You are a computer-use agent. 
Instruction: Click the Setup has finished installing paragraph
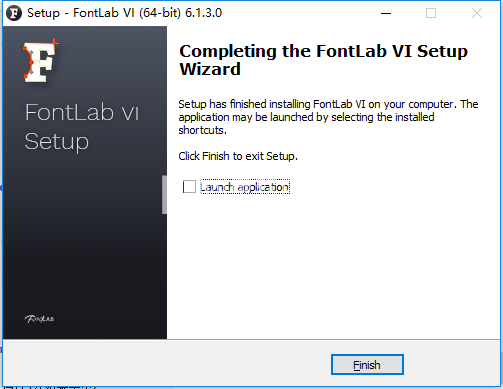(328, 117)
